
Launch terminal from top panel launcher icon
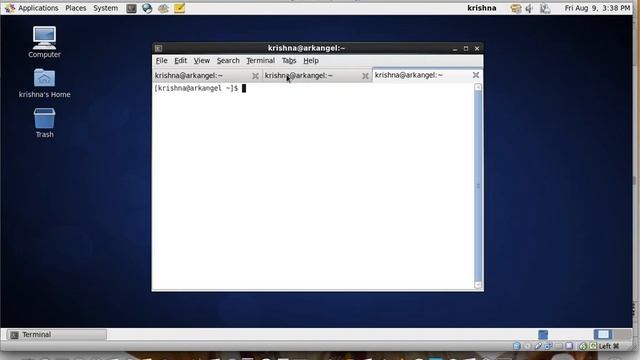tap(131, 8)
